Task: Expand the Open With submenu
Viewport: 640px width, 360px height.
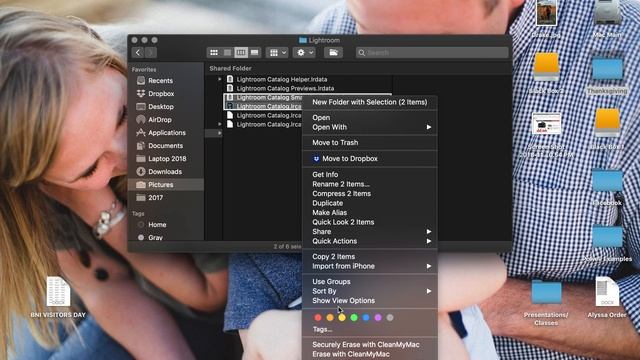Action: point(370,127)
